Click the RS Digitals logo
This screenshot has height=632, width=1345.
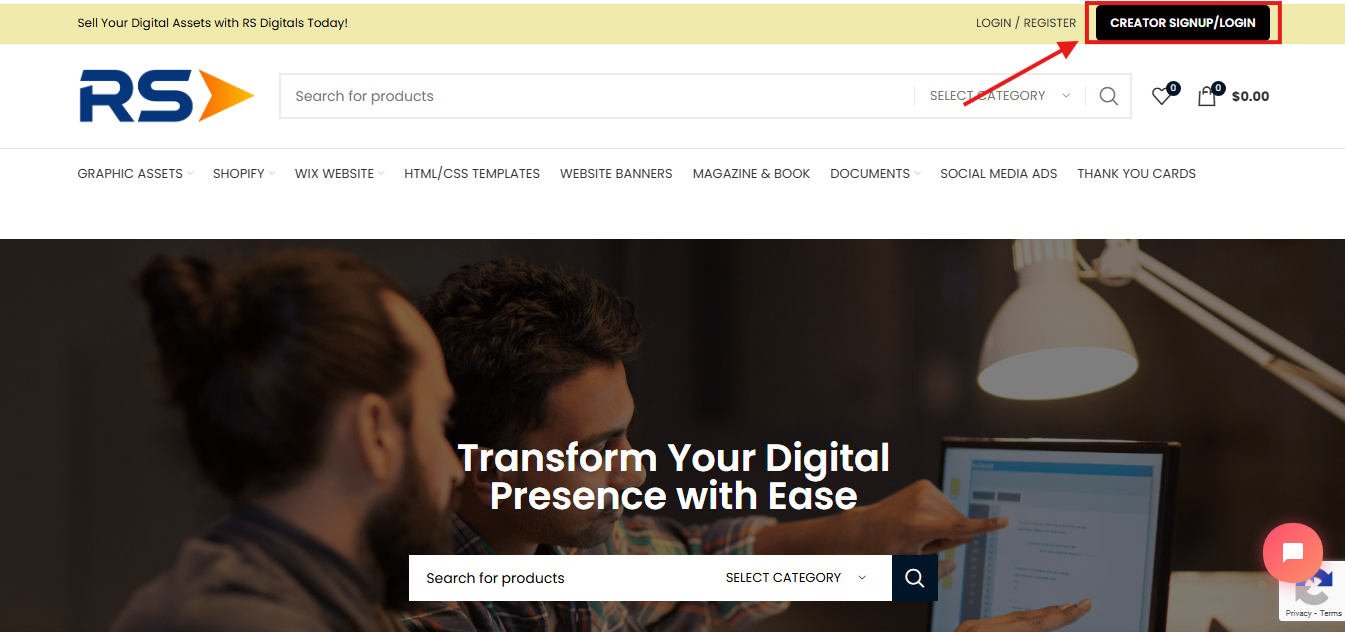point(166,96)
